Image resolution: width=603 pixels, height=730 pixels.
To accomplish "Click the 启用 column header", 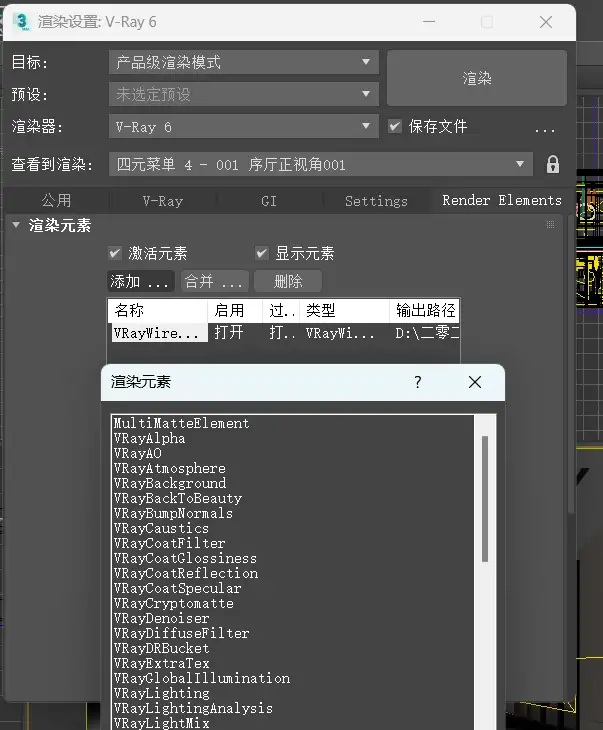I will point(235,311).
